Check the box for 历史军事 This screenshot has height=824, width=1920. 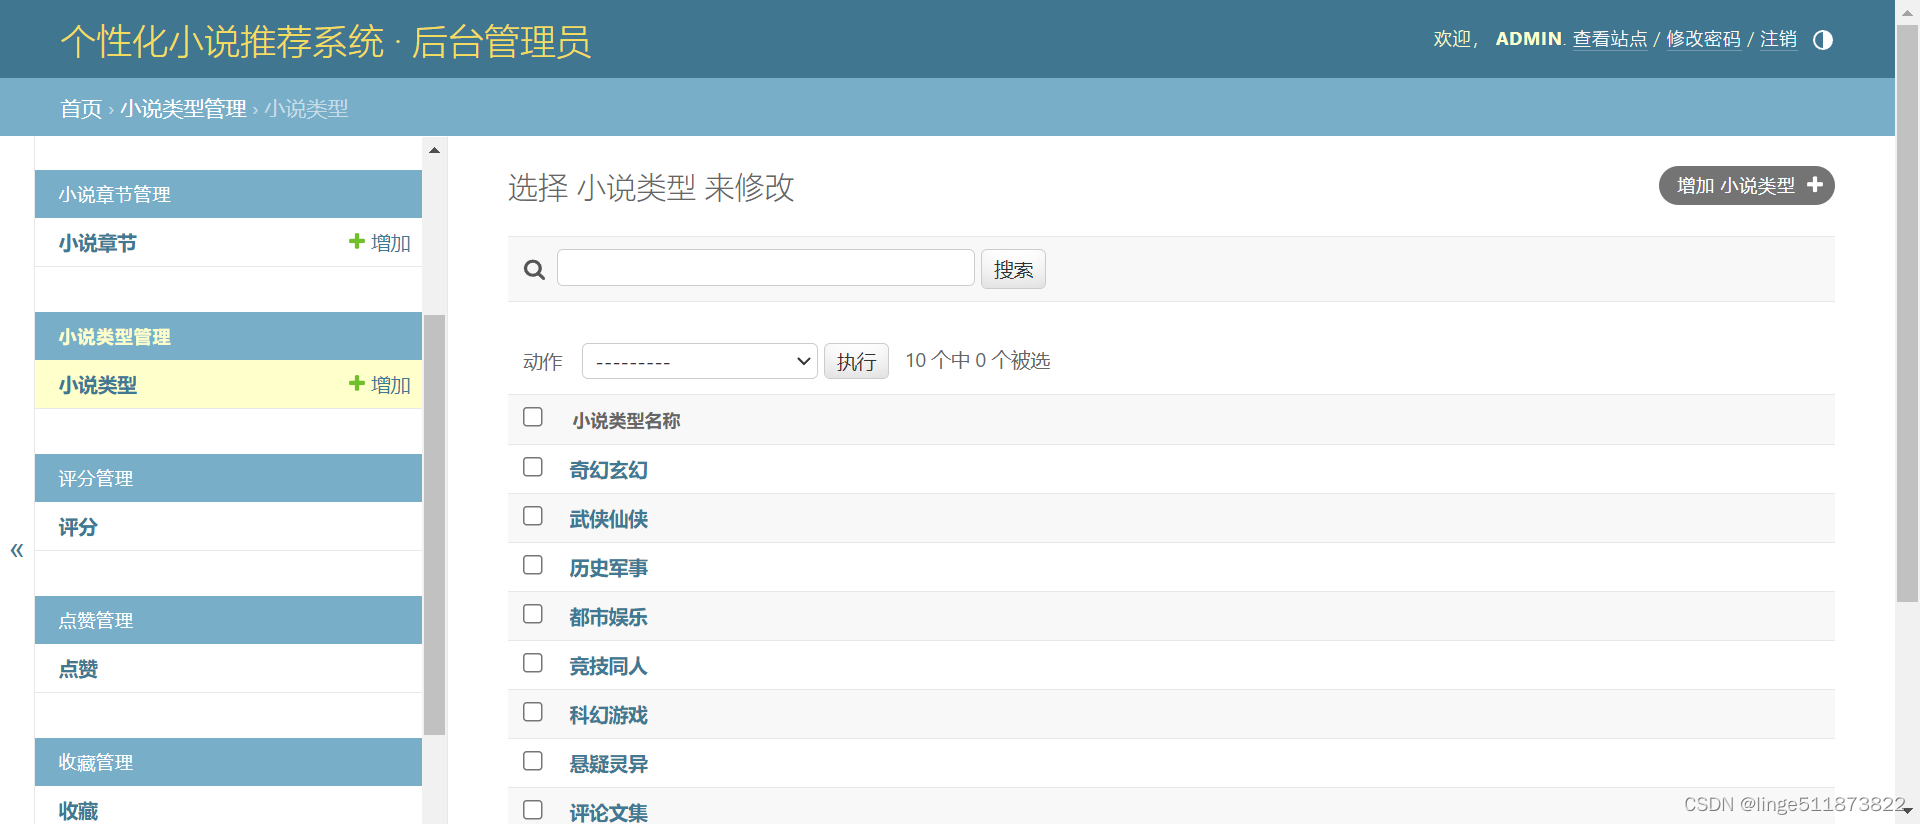point(533,565)
